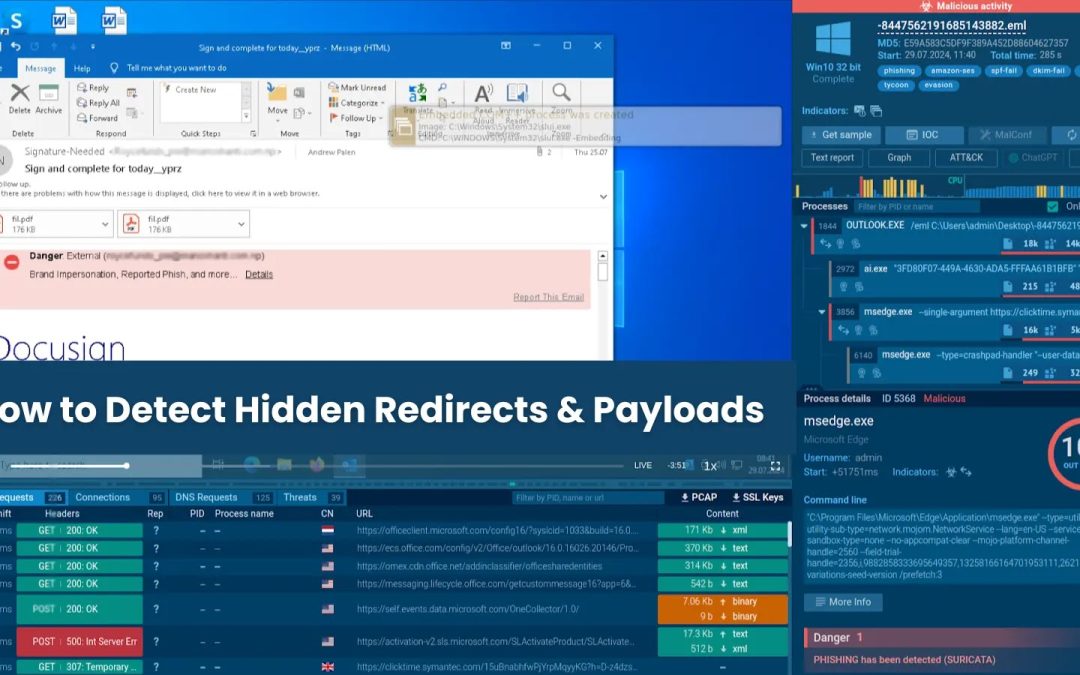This screenshot has height=675, width=1080.
Task: Select the Help ribbon tab
Action: click(x=82, y=68)
